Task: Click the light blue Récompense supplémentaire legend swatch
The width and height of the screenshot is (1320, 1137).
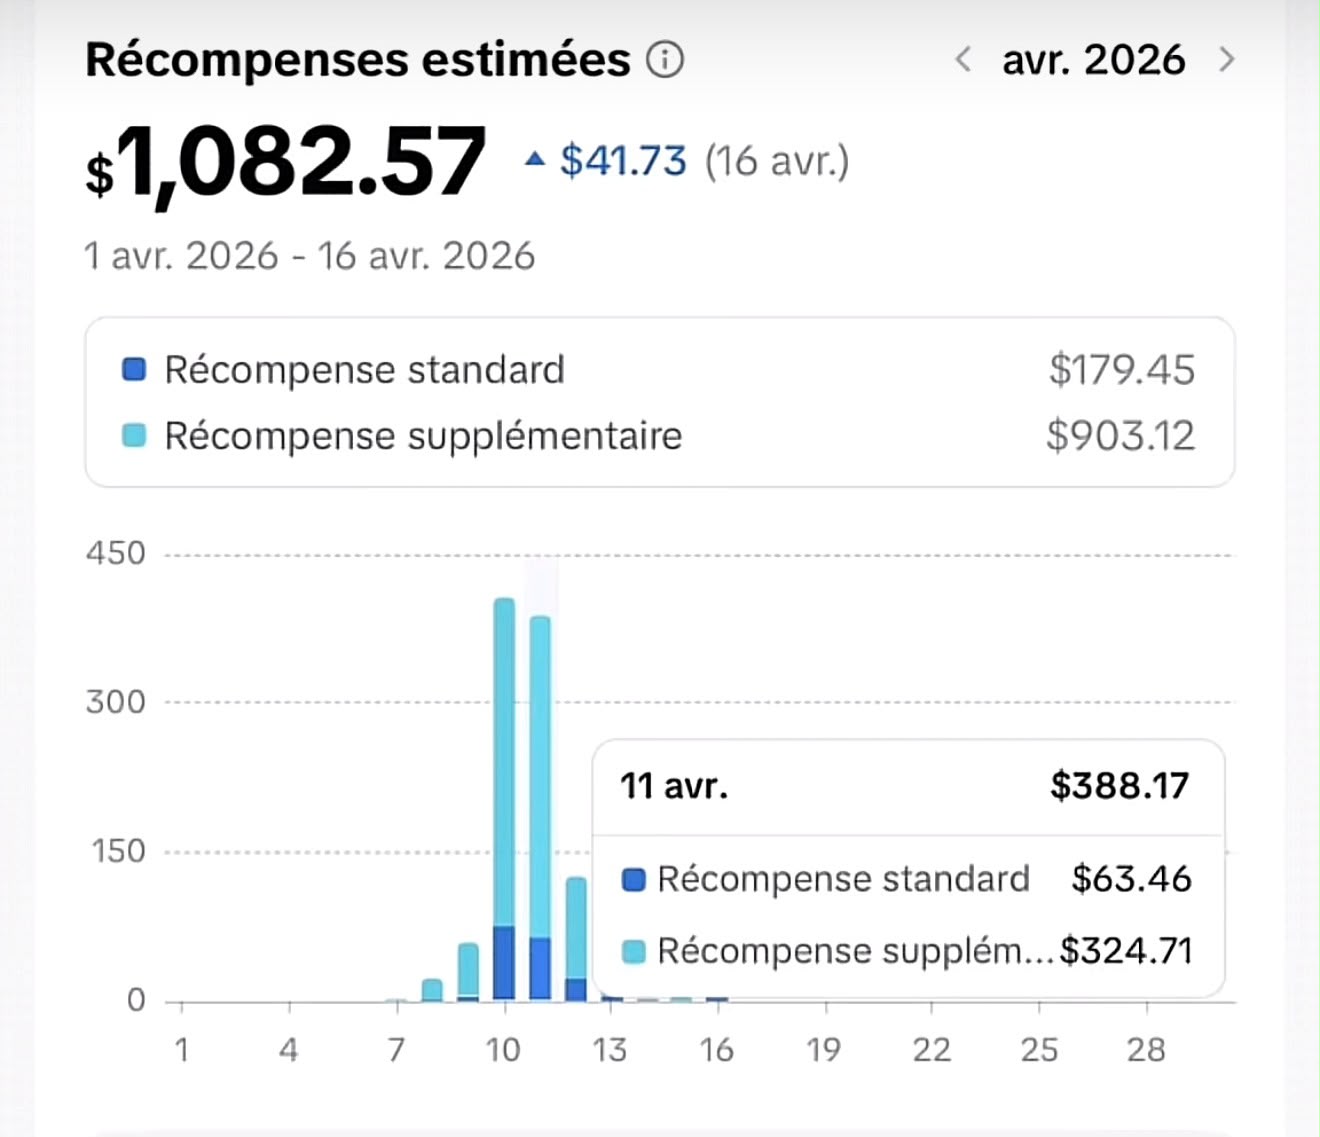Action: click(x=134, y=435)
